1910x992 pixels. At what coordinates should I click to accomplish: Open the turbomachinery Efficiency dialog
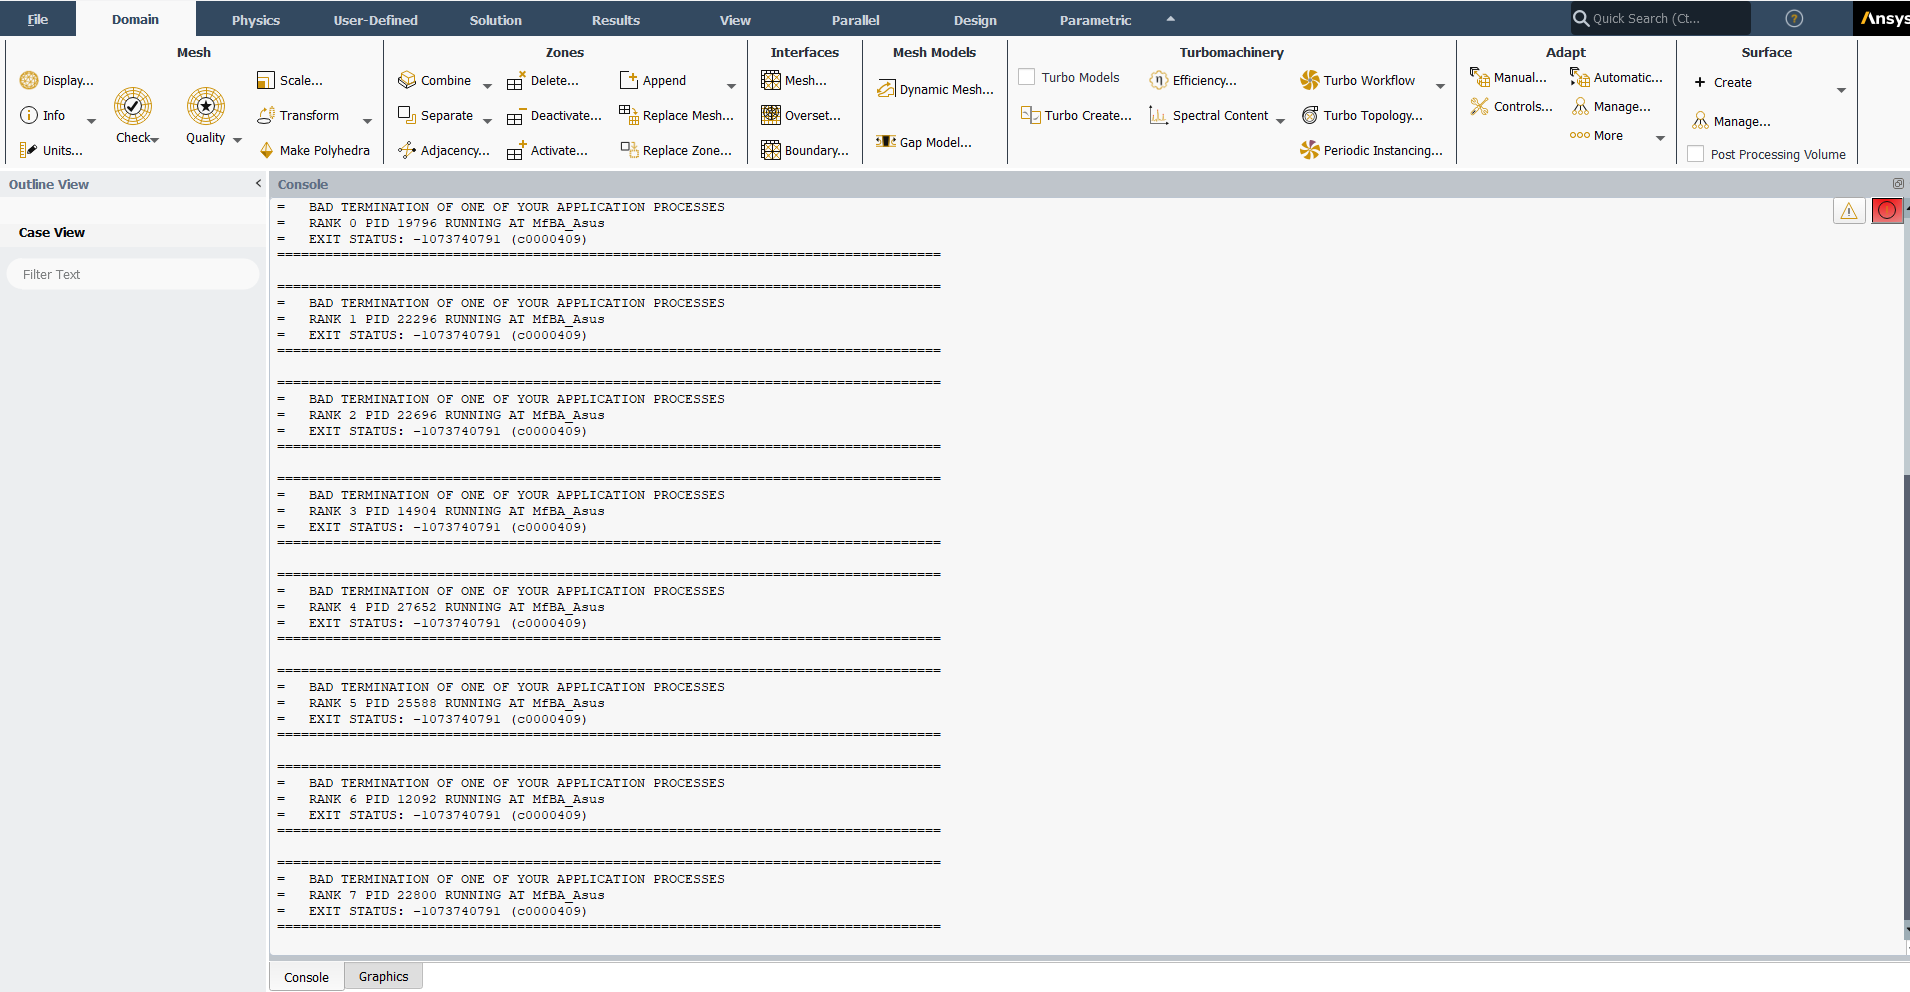[1193, 80]
